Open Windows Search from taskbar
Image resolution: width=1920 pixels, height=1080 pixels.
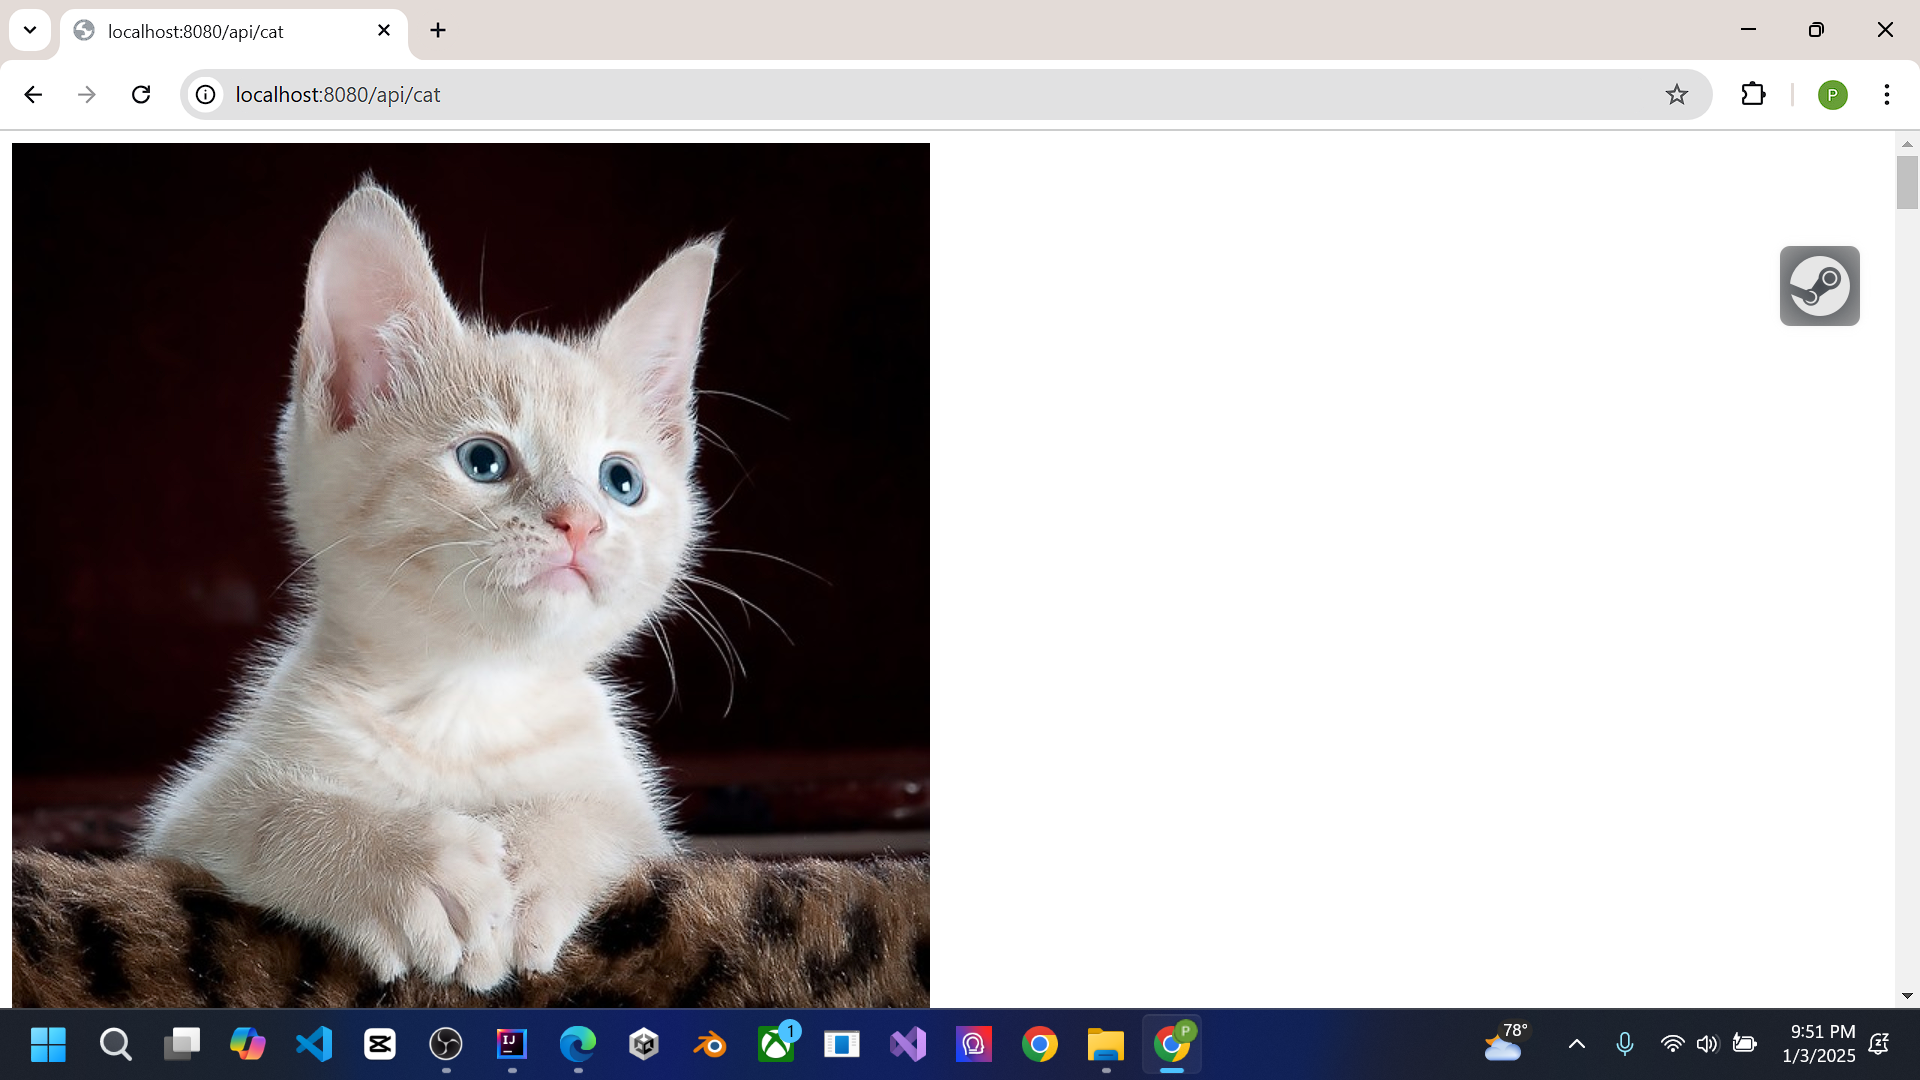click(115, 1045)
